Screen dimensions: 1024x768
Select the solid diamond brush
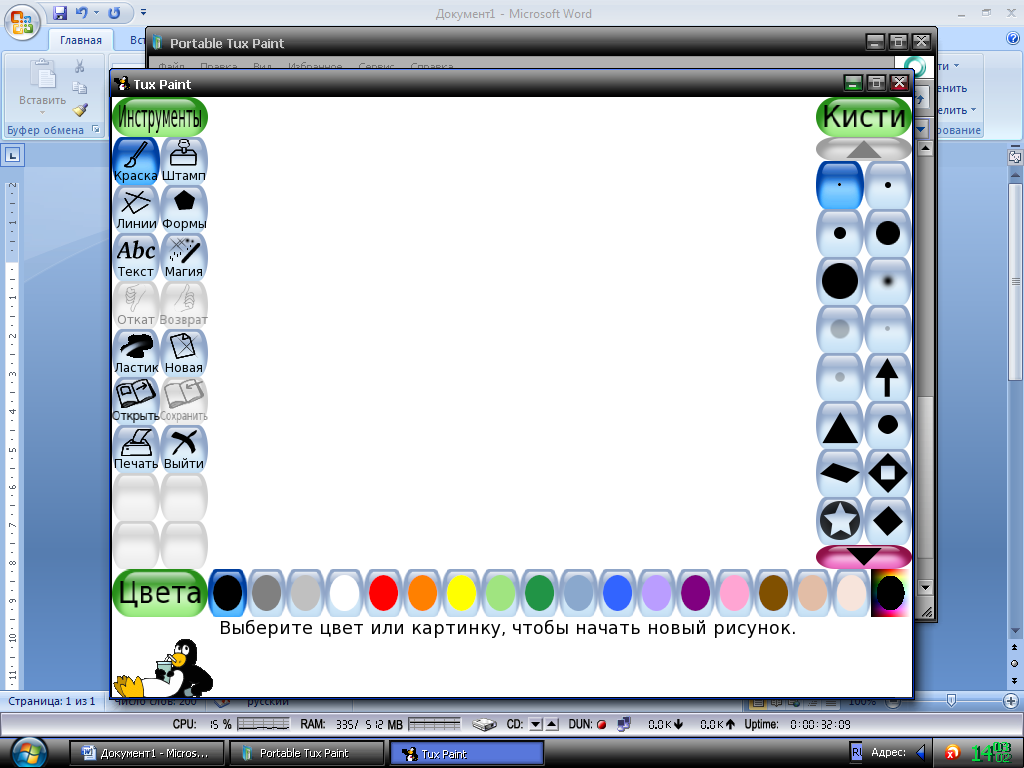point(888,521)
